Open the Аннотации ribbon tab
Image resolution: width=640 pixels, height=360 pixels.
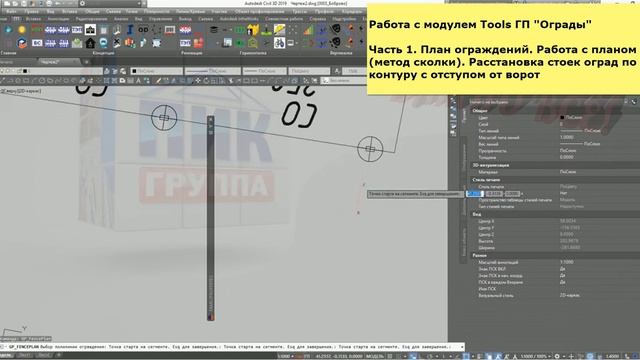[x=58, y=19]
